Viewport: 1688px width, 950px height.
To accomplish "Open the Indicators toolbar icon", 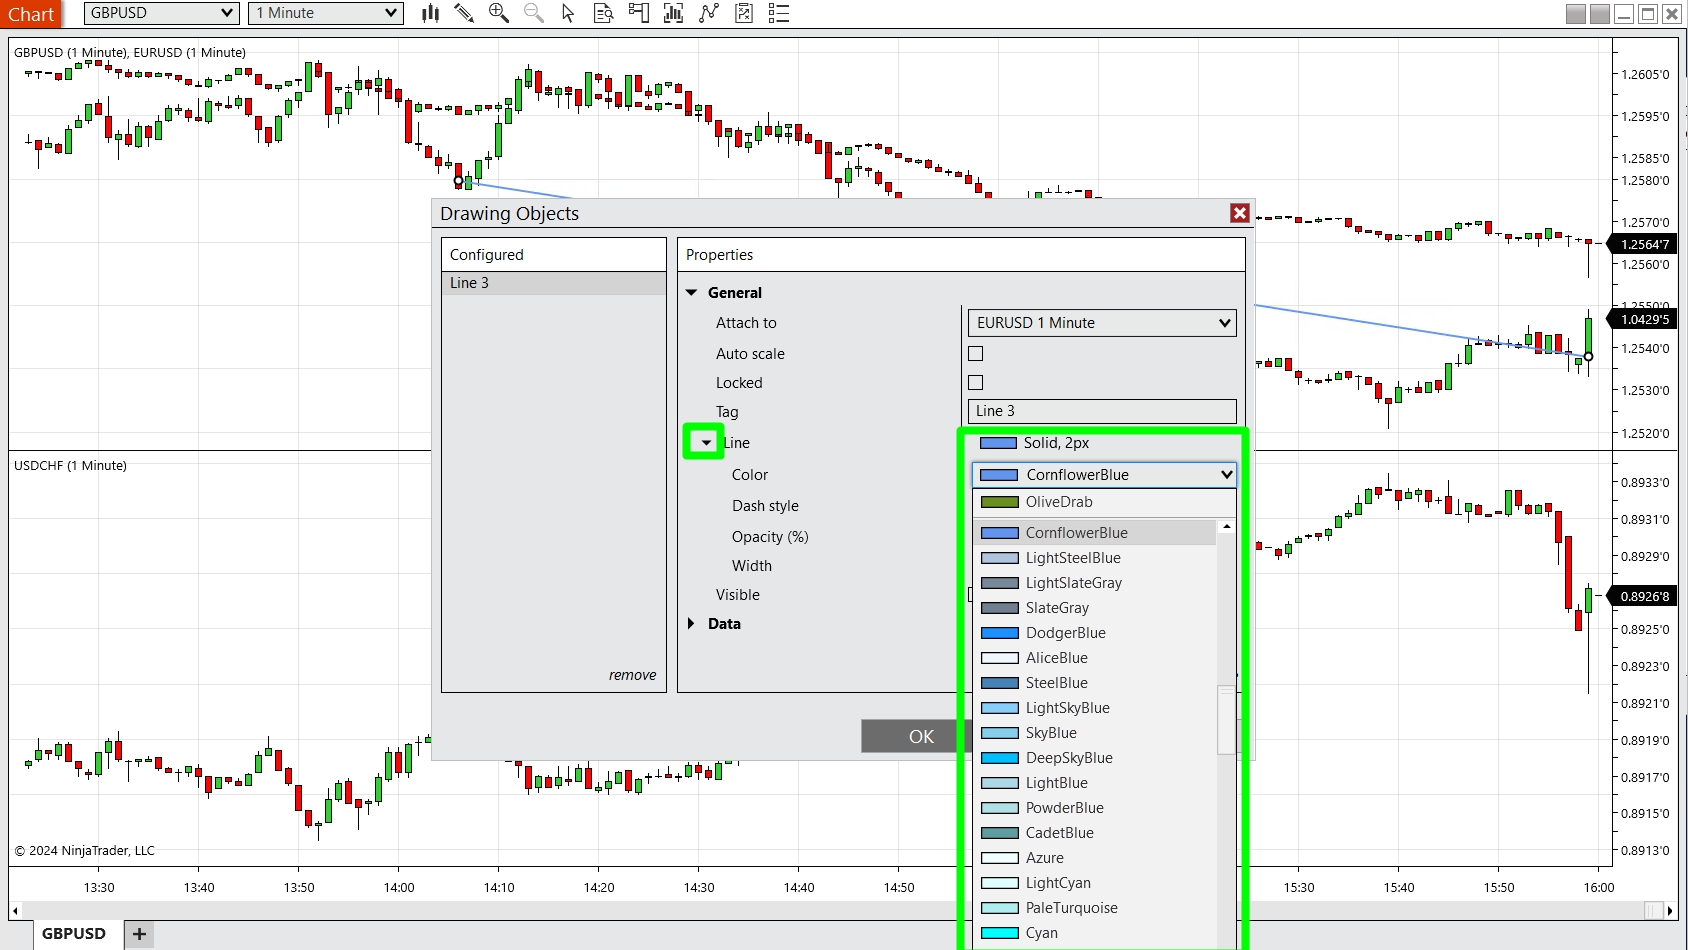I will 673,13.
